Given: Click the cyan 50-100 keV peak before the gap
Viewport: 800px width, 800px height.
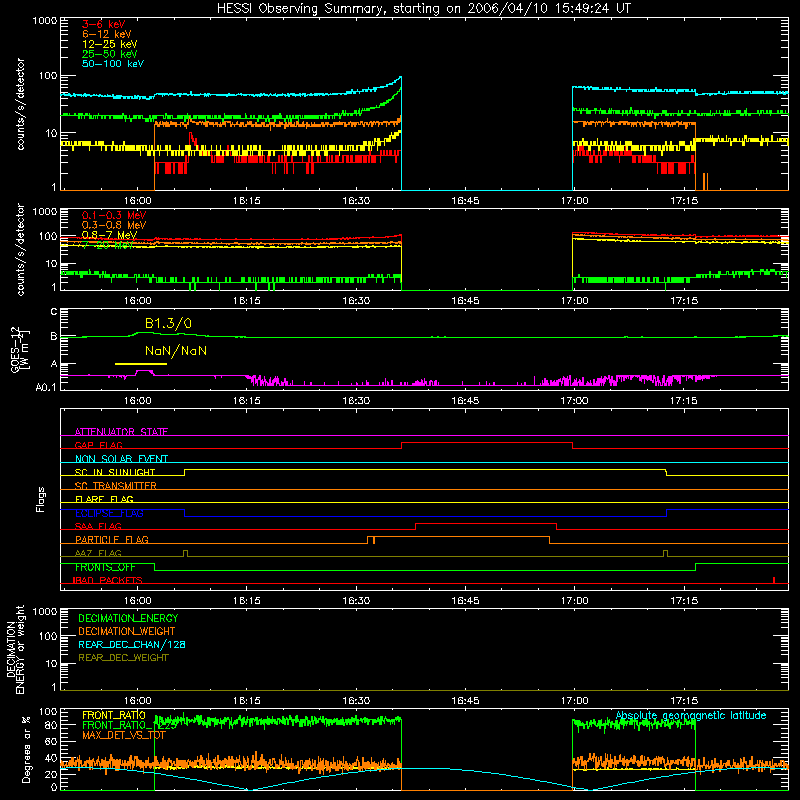Looking at the screenshot, I should pyautogui.click(x=401, y=78).
